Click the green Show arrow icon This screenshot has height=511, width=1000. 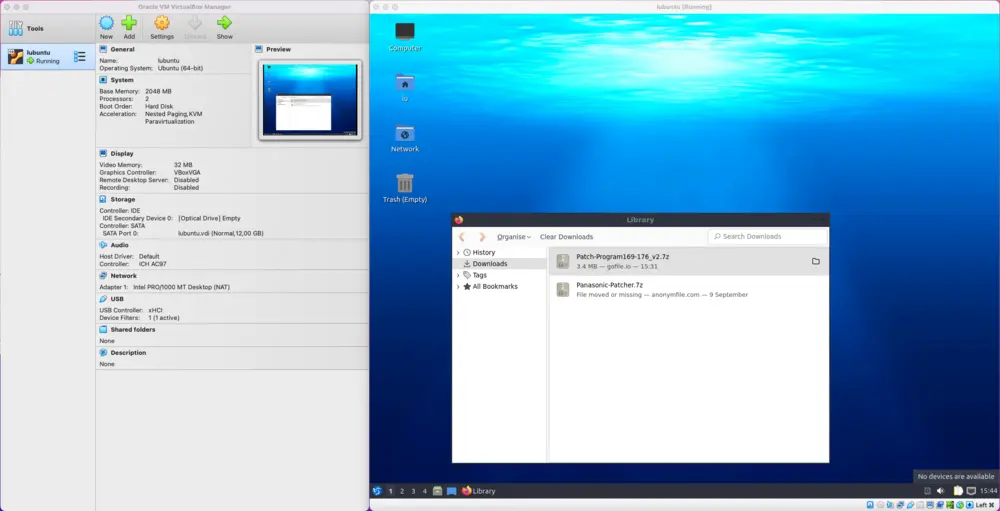pyautogui.click(x=224, y=23)
